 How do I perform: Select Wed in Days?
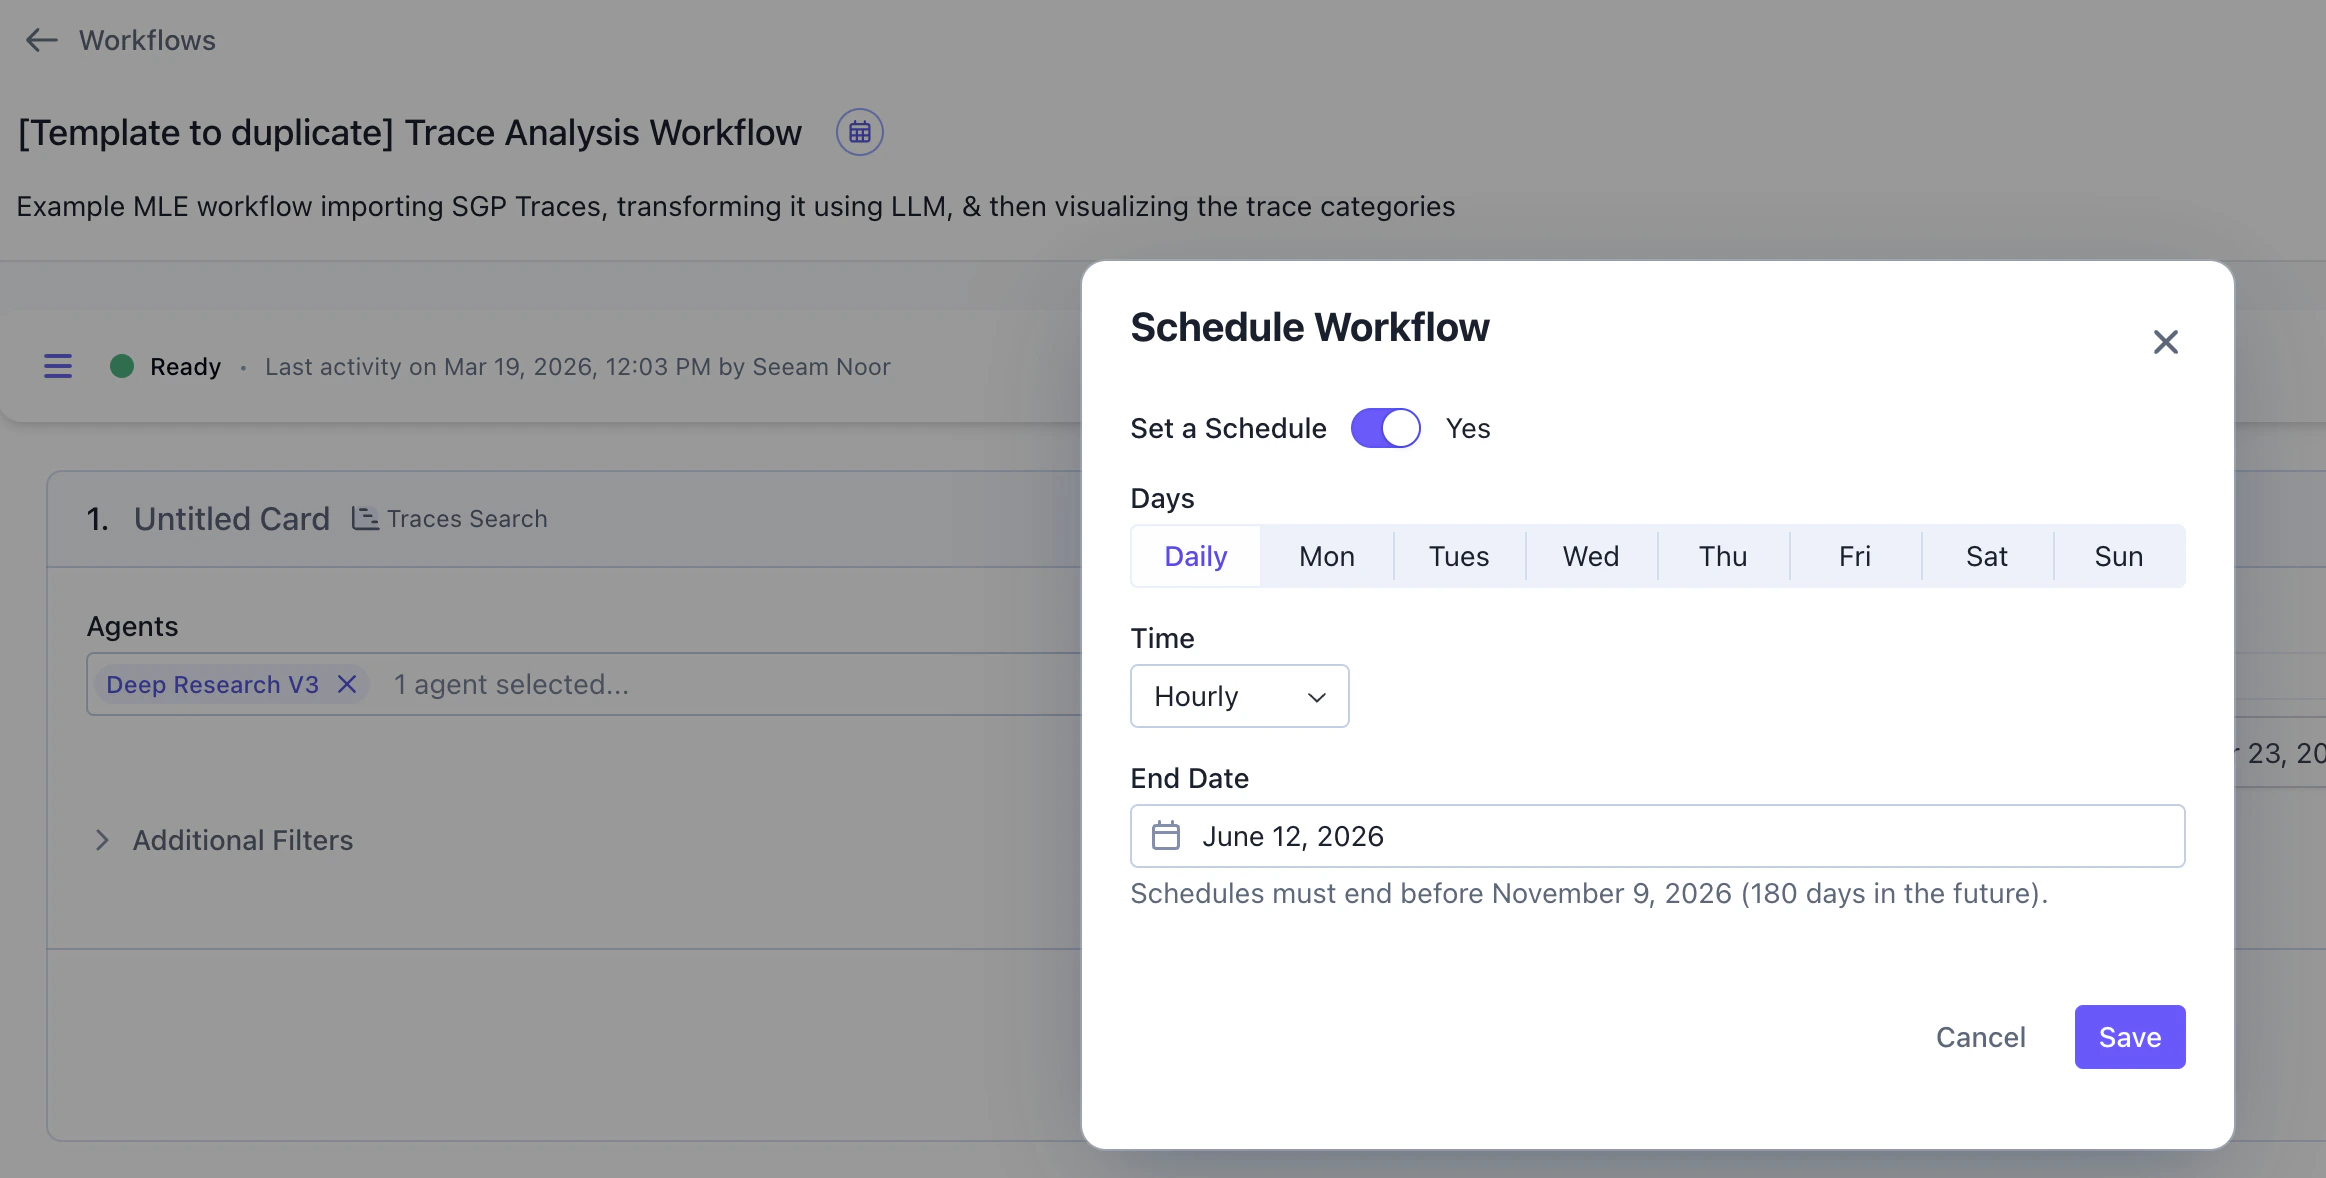(1591, 556)
